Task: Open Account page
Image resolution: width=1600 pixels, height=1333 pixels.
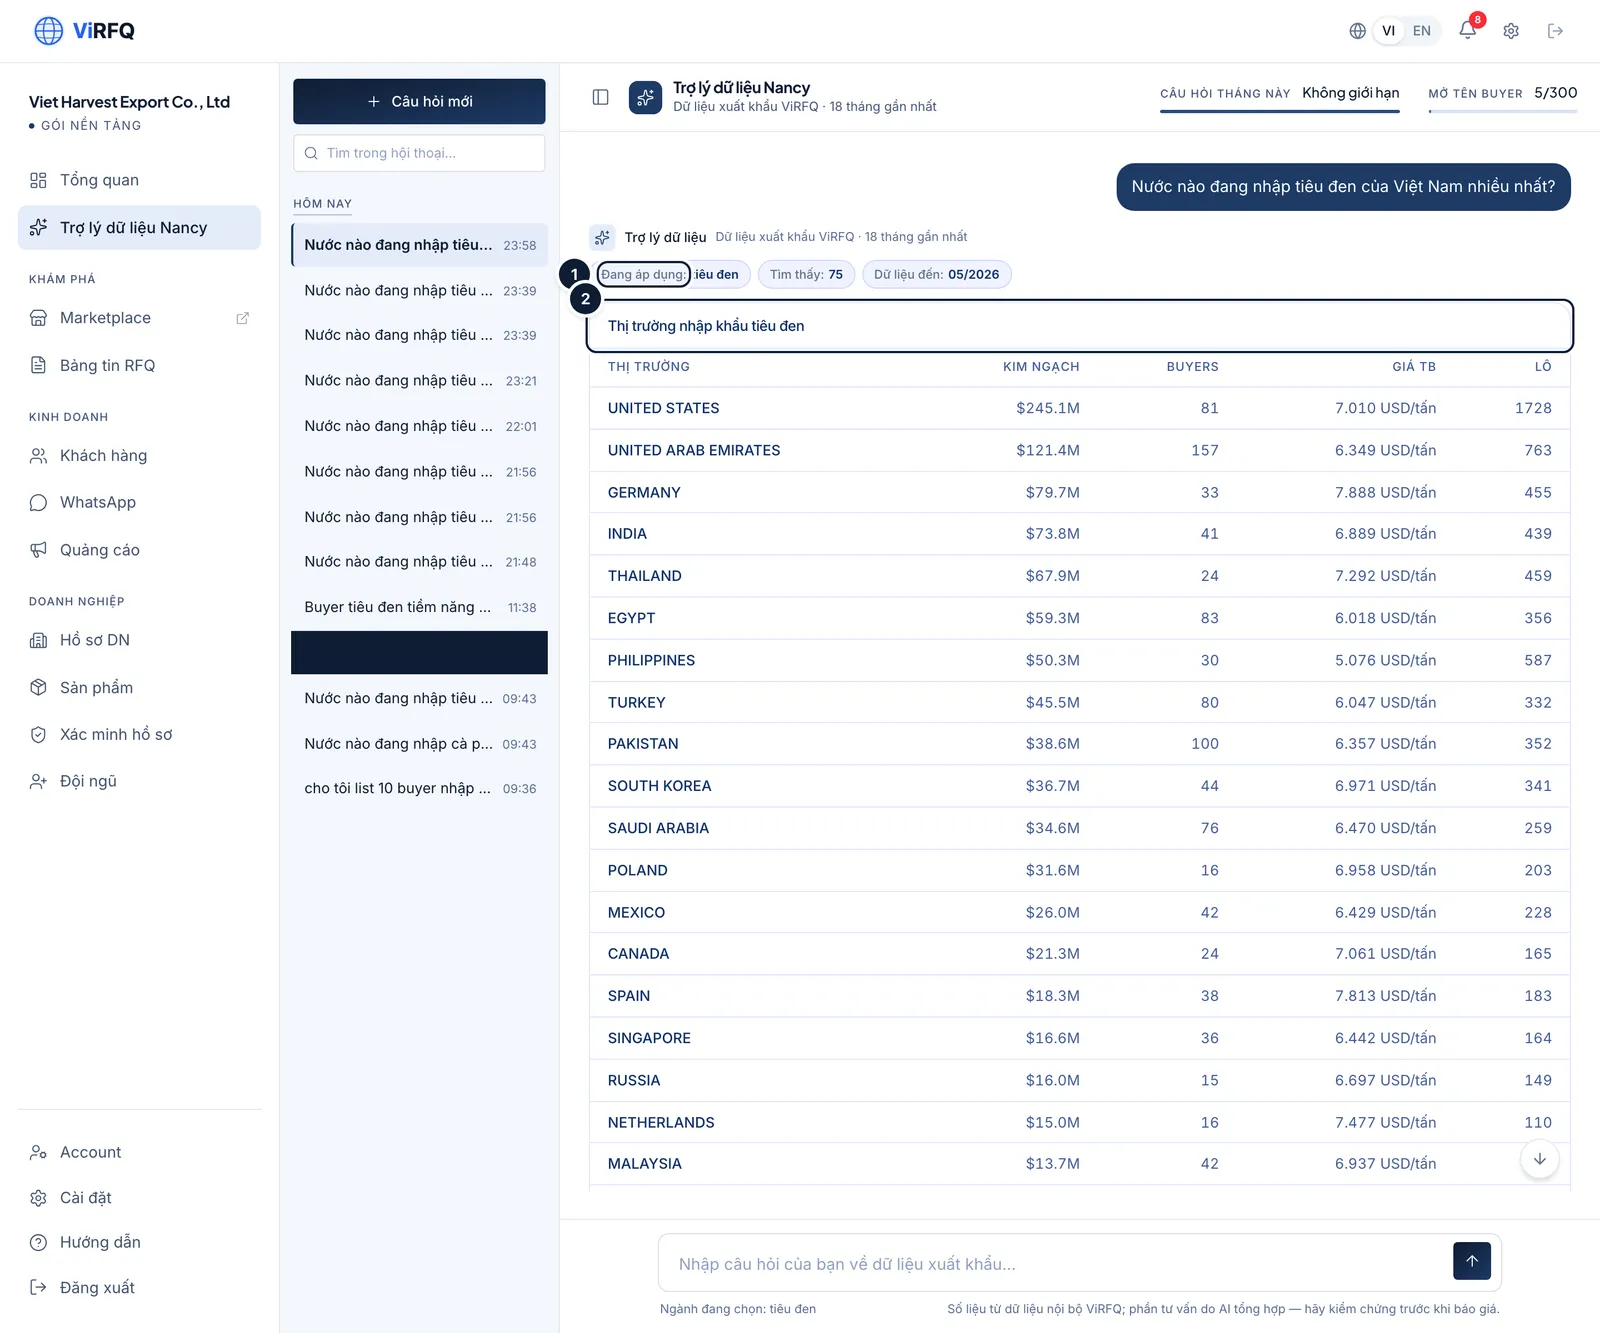Action: [x=139, y=1152]
